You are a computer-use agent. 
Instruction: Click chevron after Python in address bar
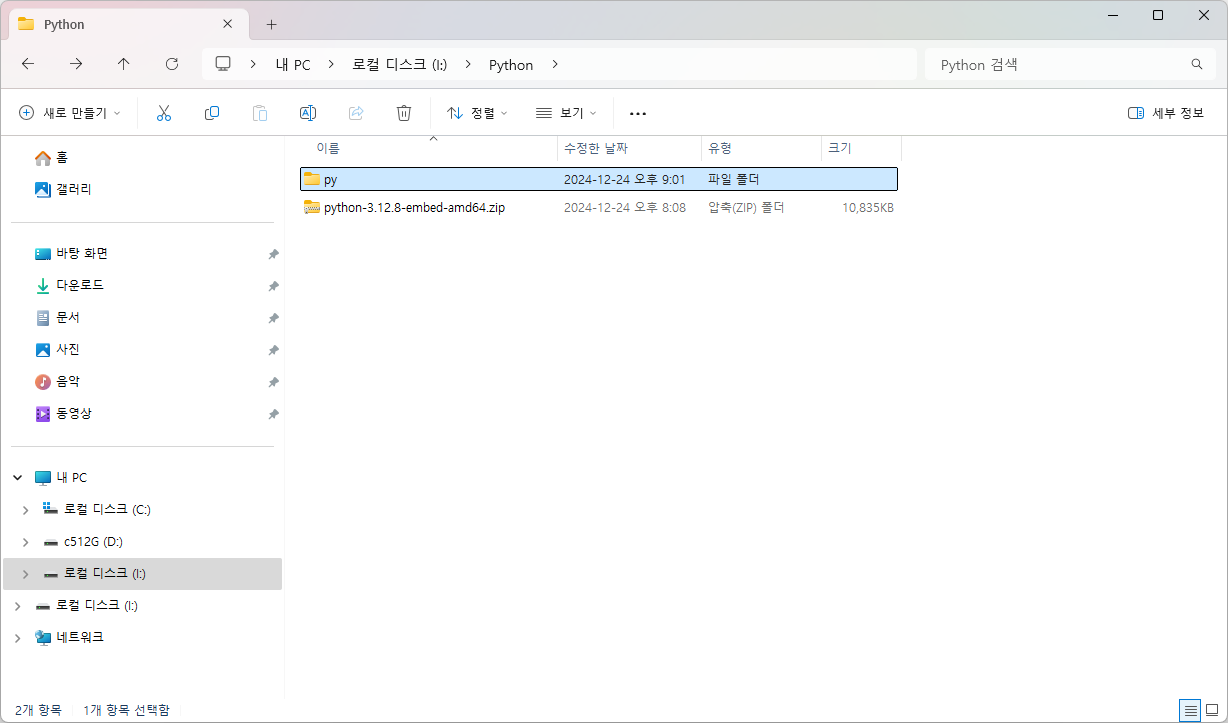pos(556,64)
